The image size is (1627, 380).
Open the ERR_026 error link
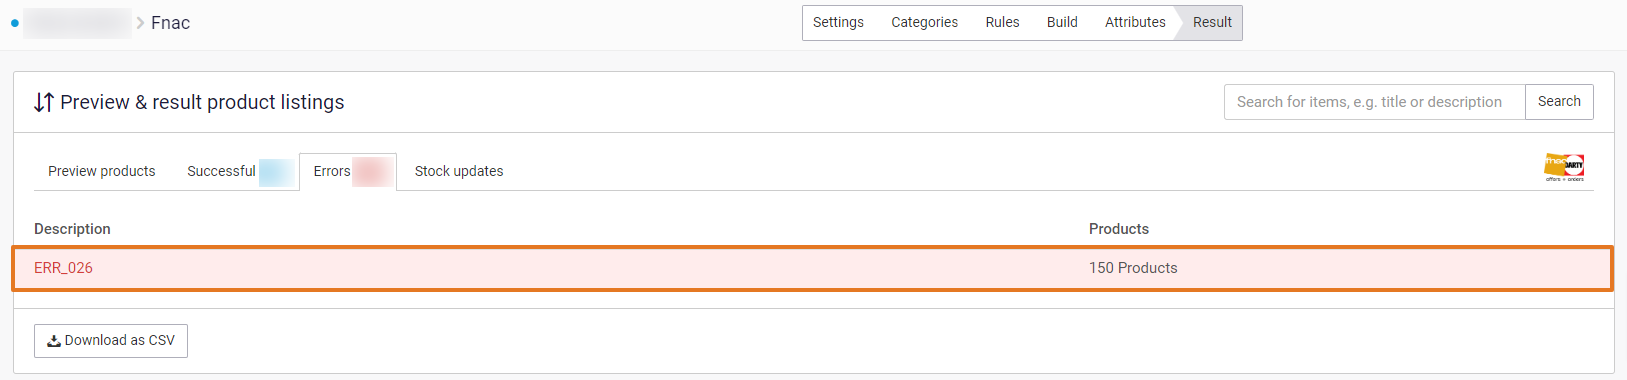(x=63, y=268)
